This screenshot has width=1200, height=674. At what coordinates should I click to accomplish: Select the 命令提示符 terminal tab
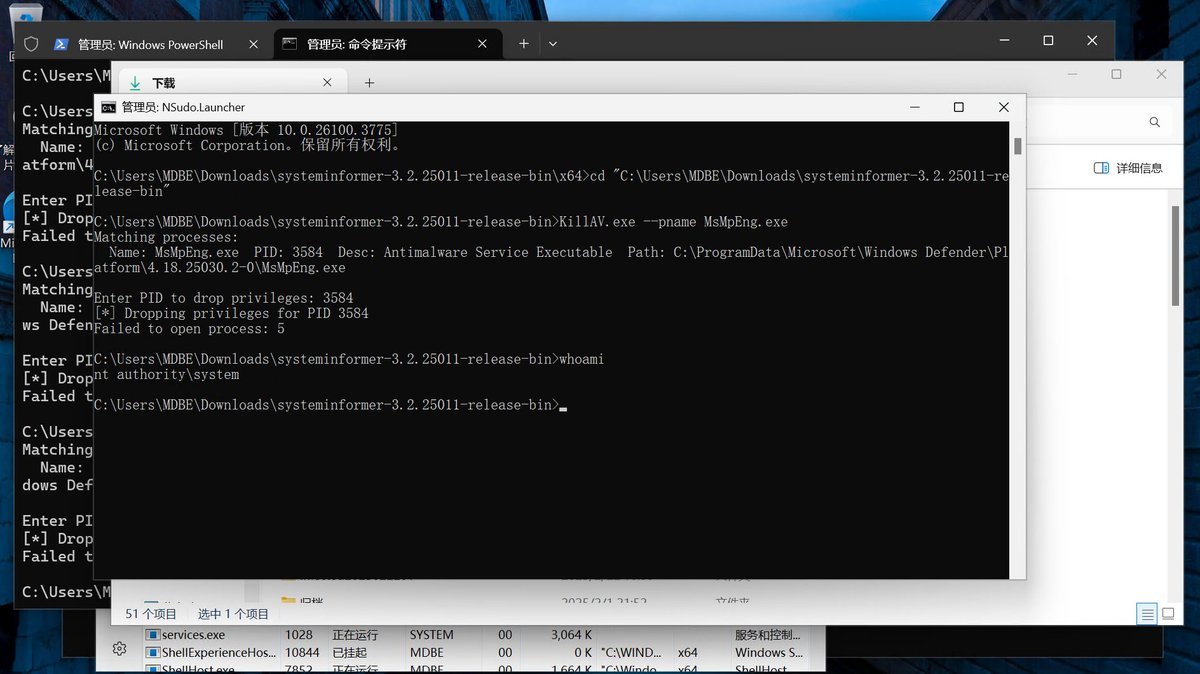point(387,44)
